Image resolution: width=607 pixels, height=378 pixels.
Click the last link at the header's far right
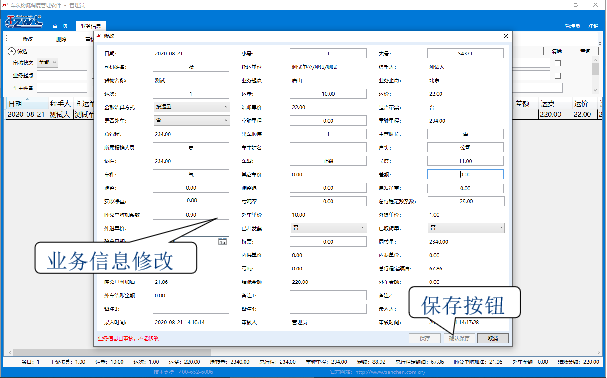tap(593, 26)
